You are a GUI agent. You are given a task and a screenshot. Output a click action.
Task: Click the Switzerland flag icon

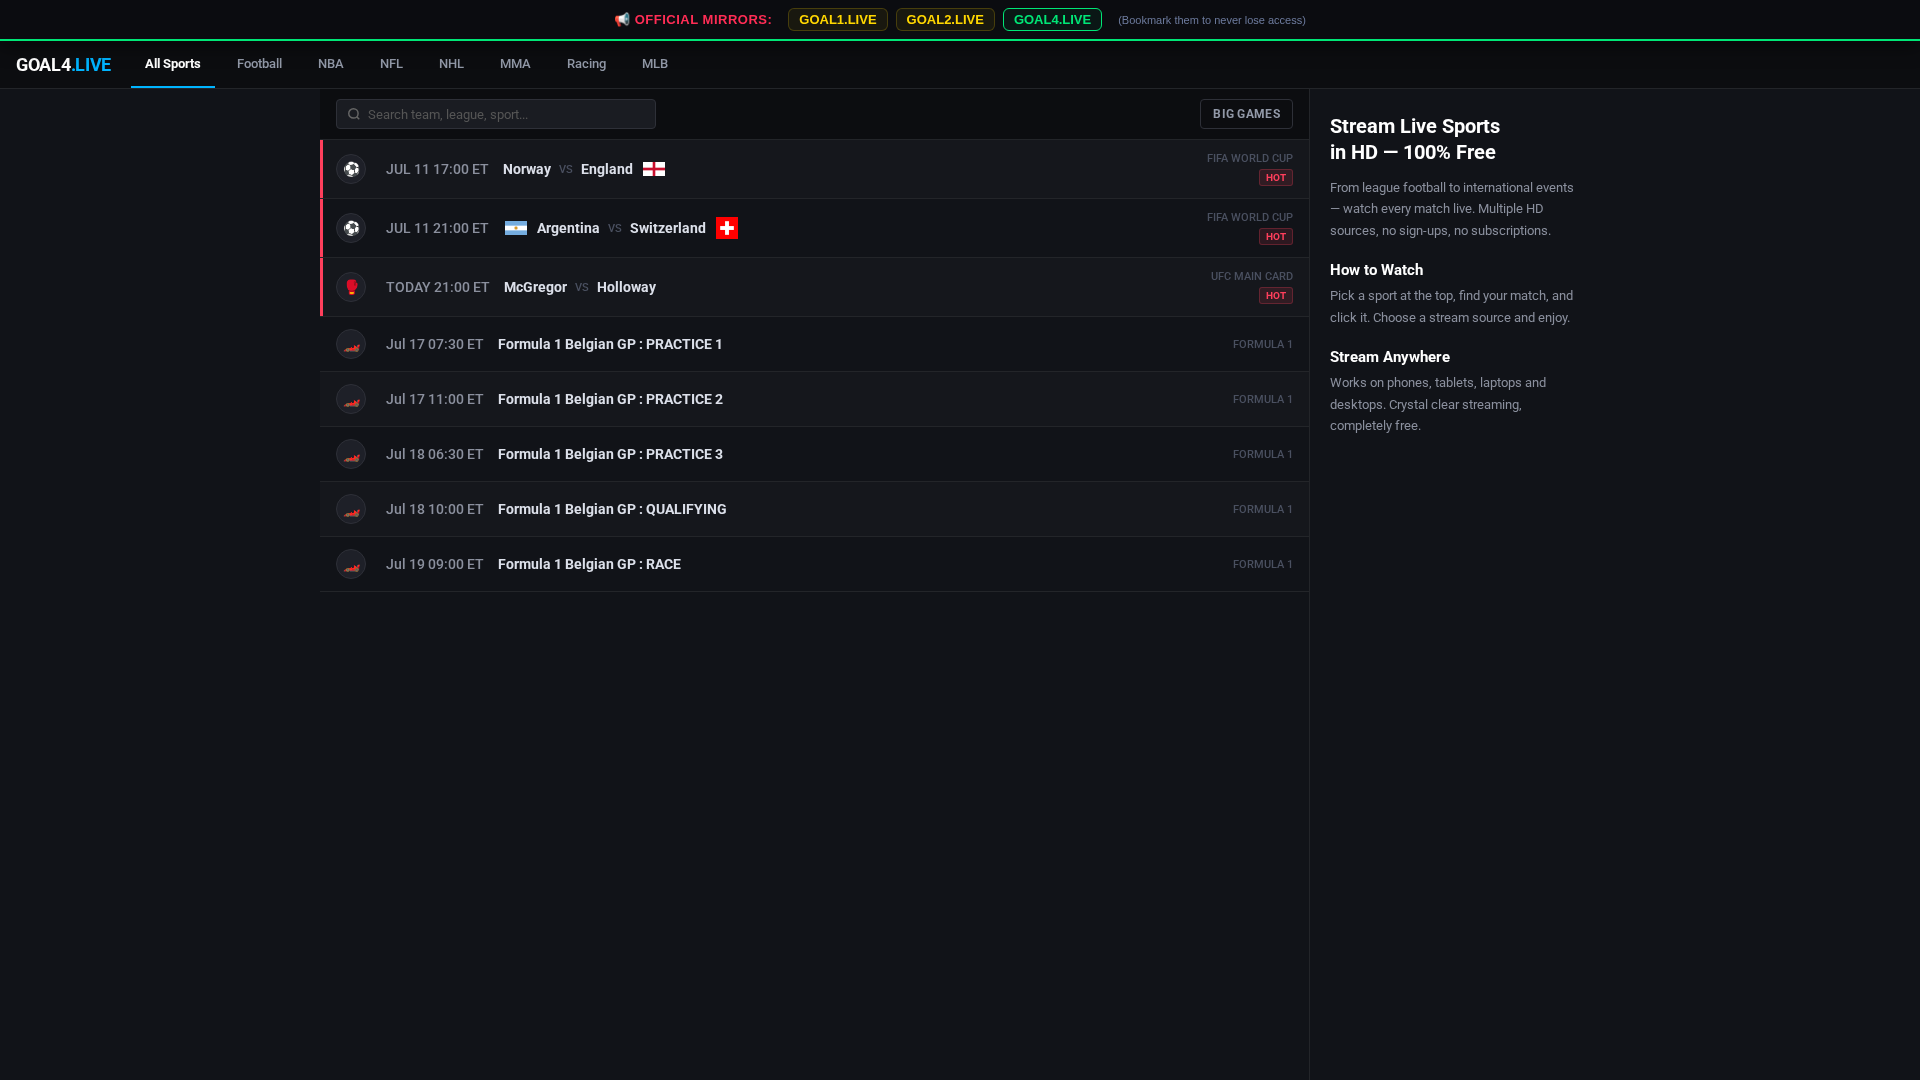point(727,228)
